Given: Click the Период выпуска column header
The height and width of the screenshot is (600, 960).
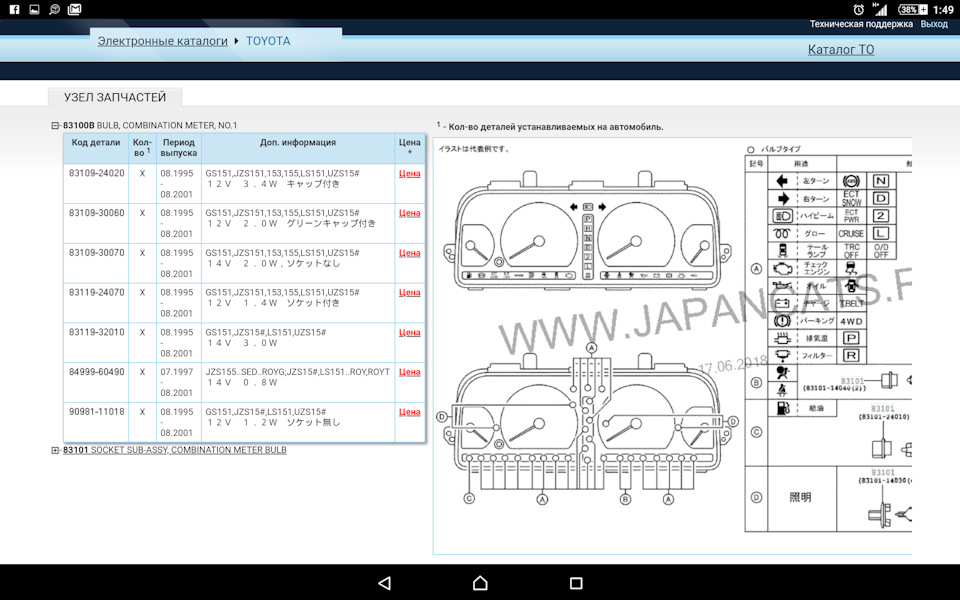Looking at the screenshot, I should click(179, 148).
